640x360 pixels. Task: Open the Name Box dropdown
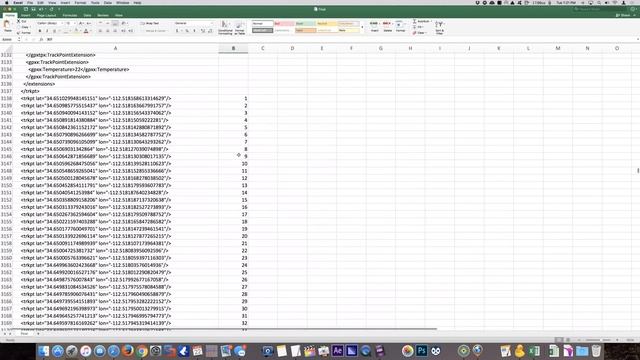19,40
